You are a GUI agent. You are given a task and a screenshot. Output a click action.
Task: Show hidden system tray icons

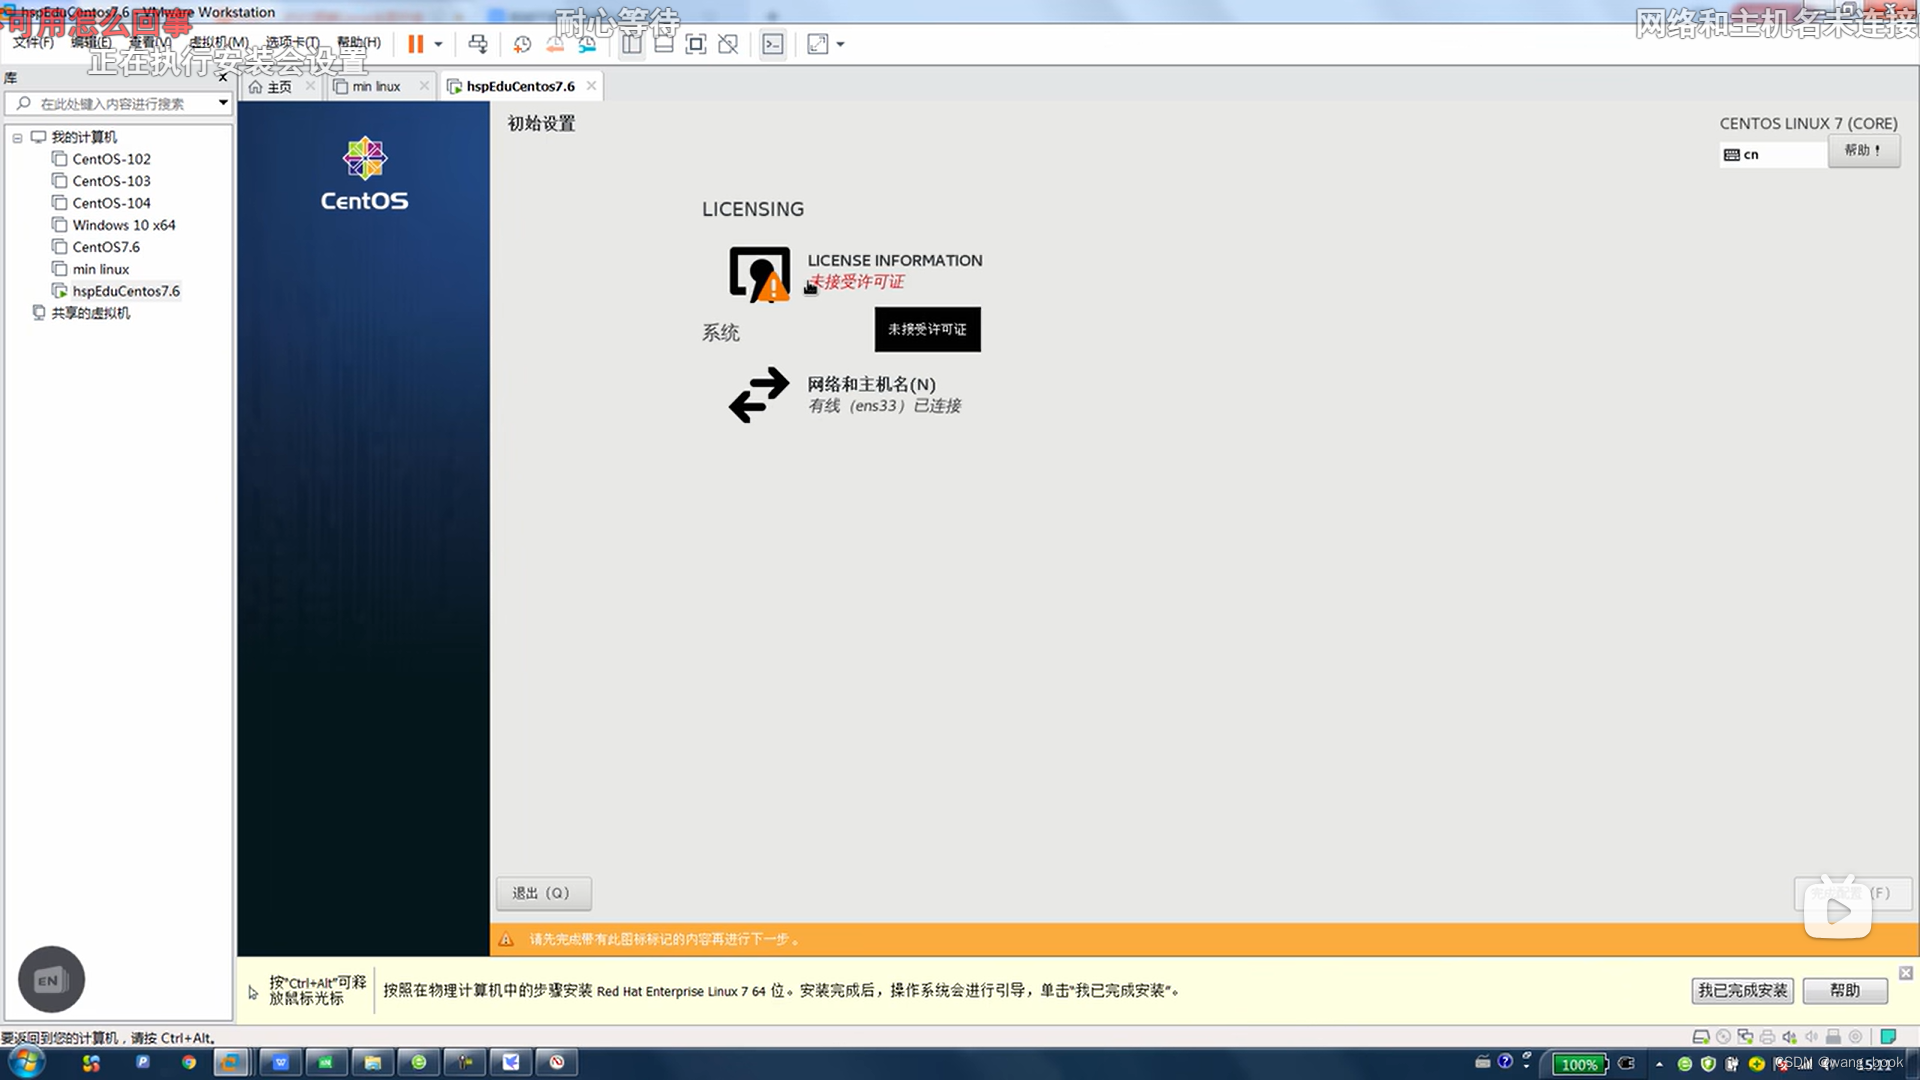tap(1659, 1064)
